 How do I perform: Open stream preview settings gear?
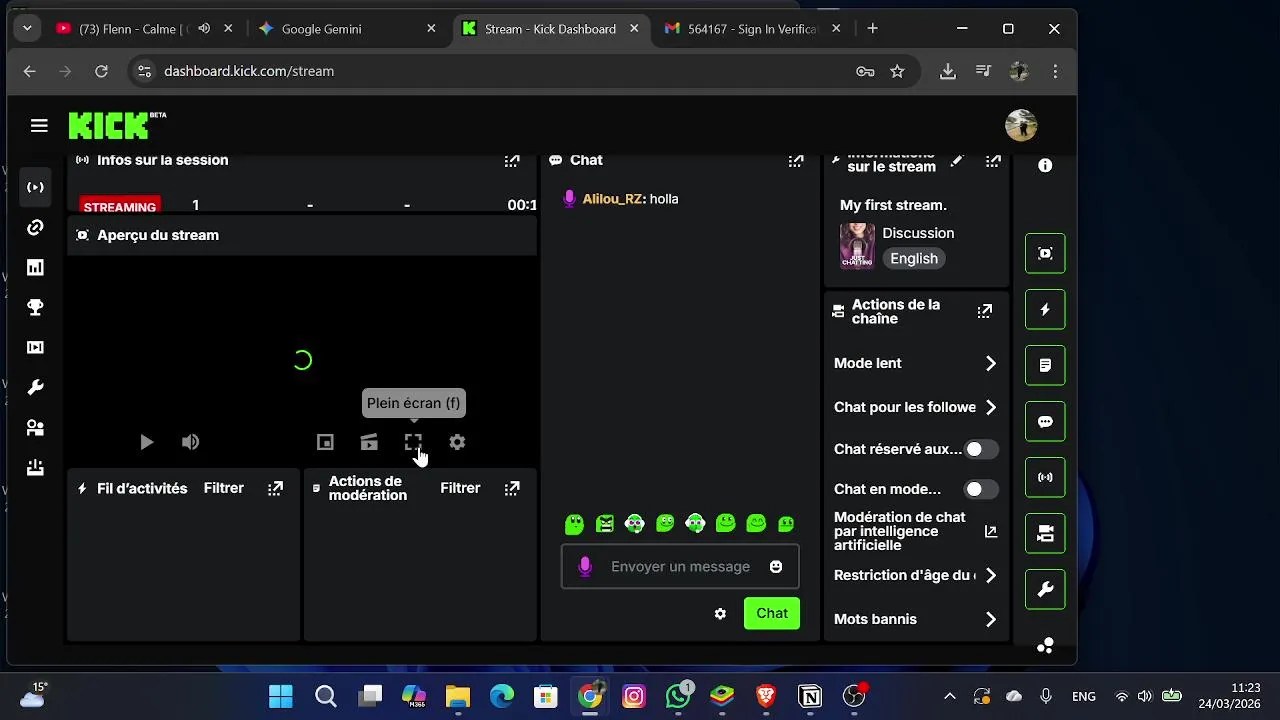click(457, 442)
